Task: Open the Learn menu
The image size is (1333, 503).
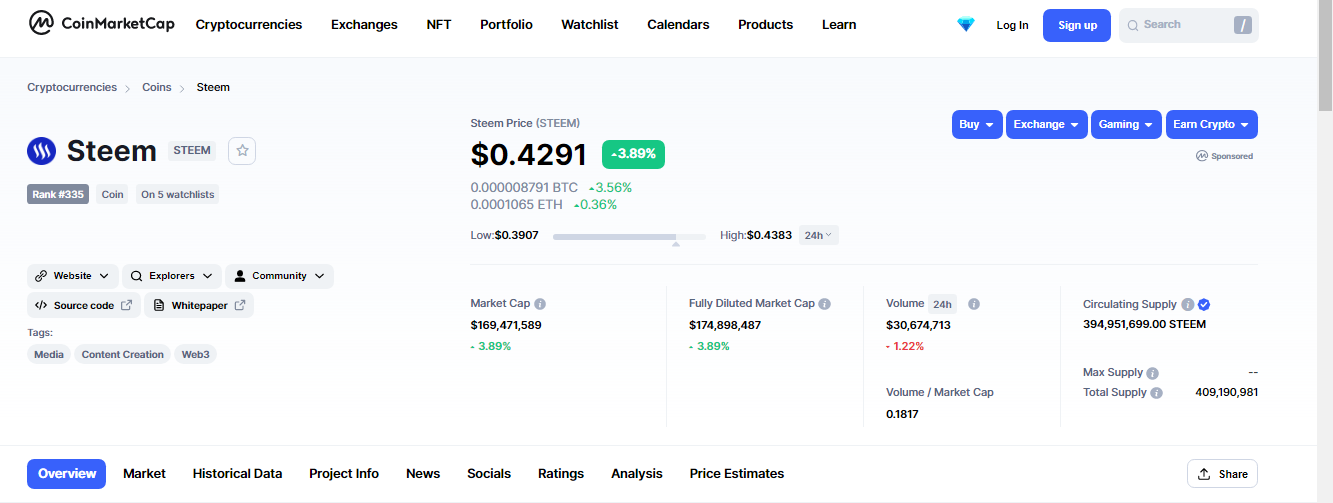Action: point(839,24)
